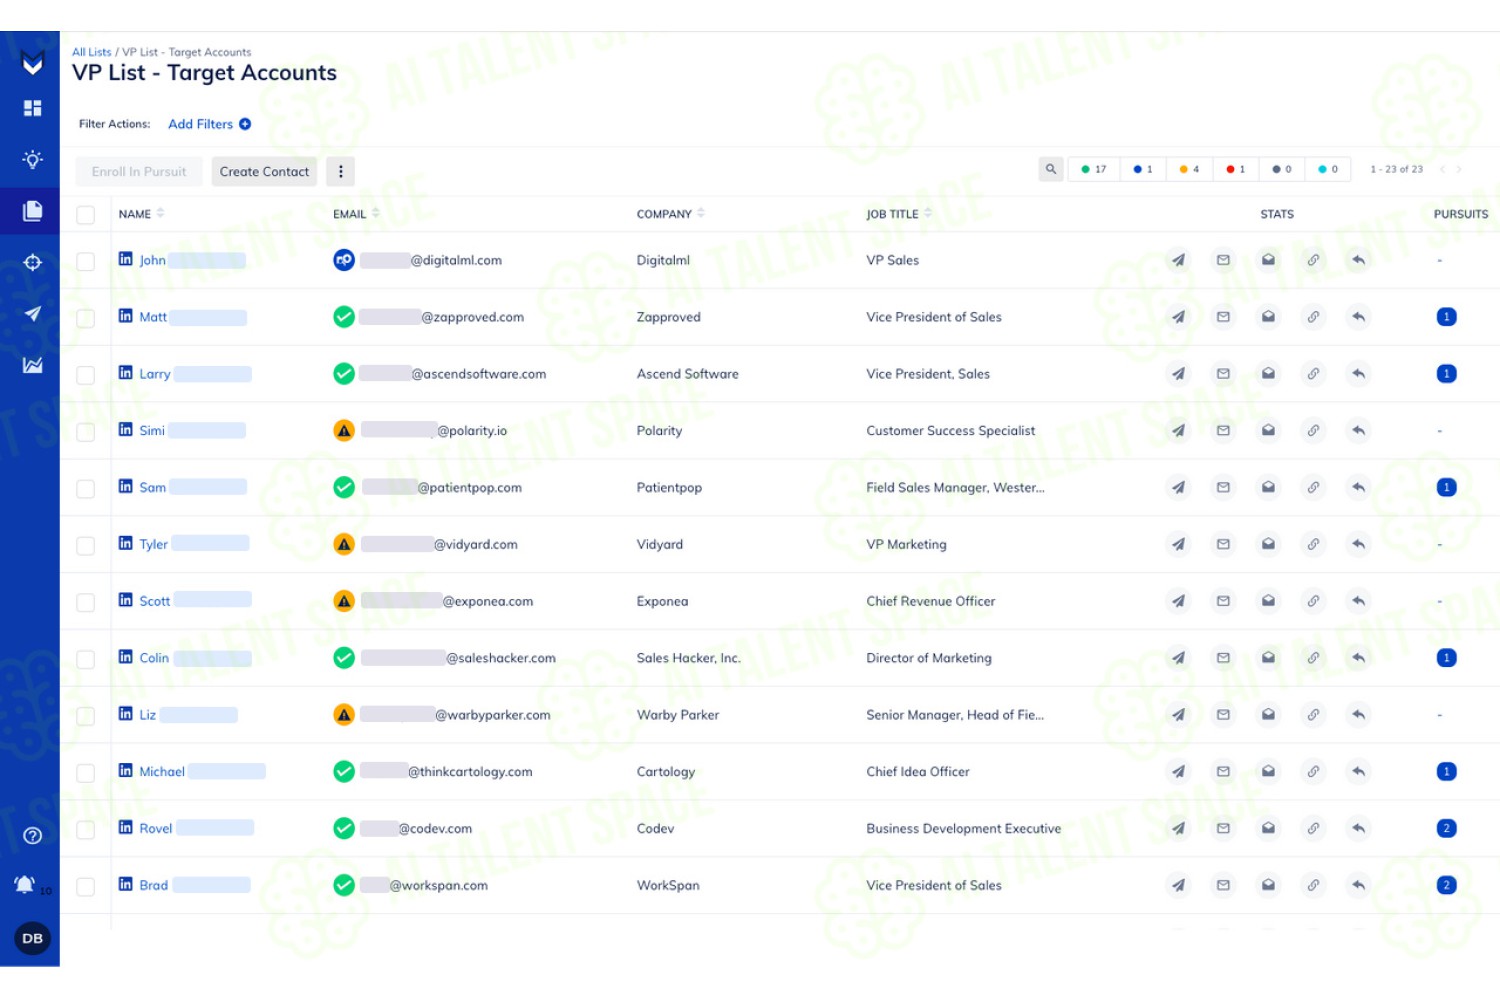Screen dimensions: 1500x1000
Task: Click LinkedIn icon for Brad
Action: [125, 884]
